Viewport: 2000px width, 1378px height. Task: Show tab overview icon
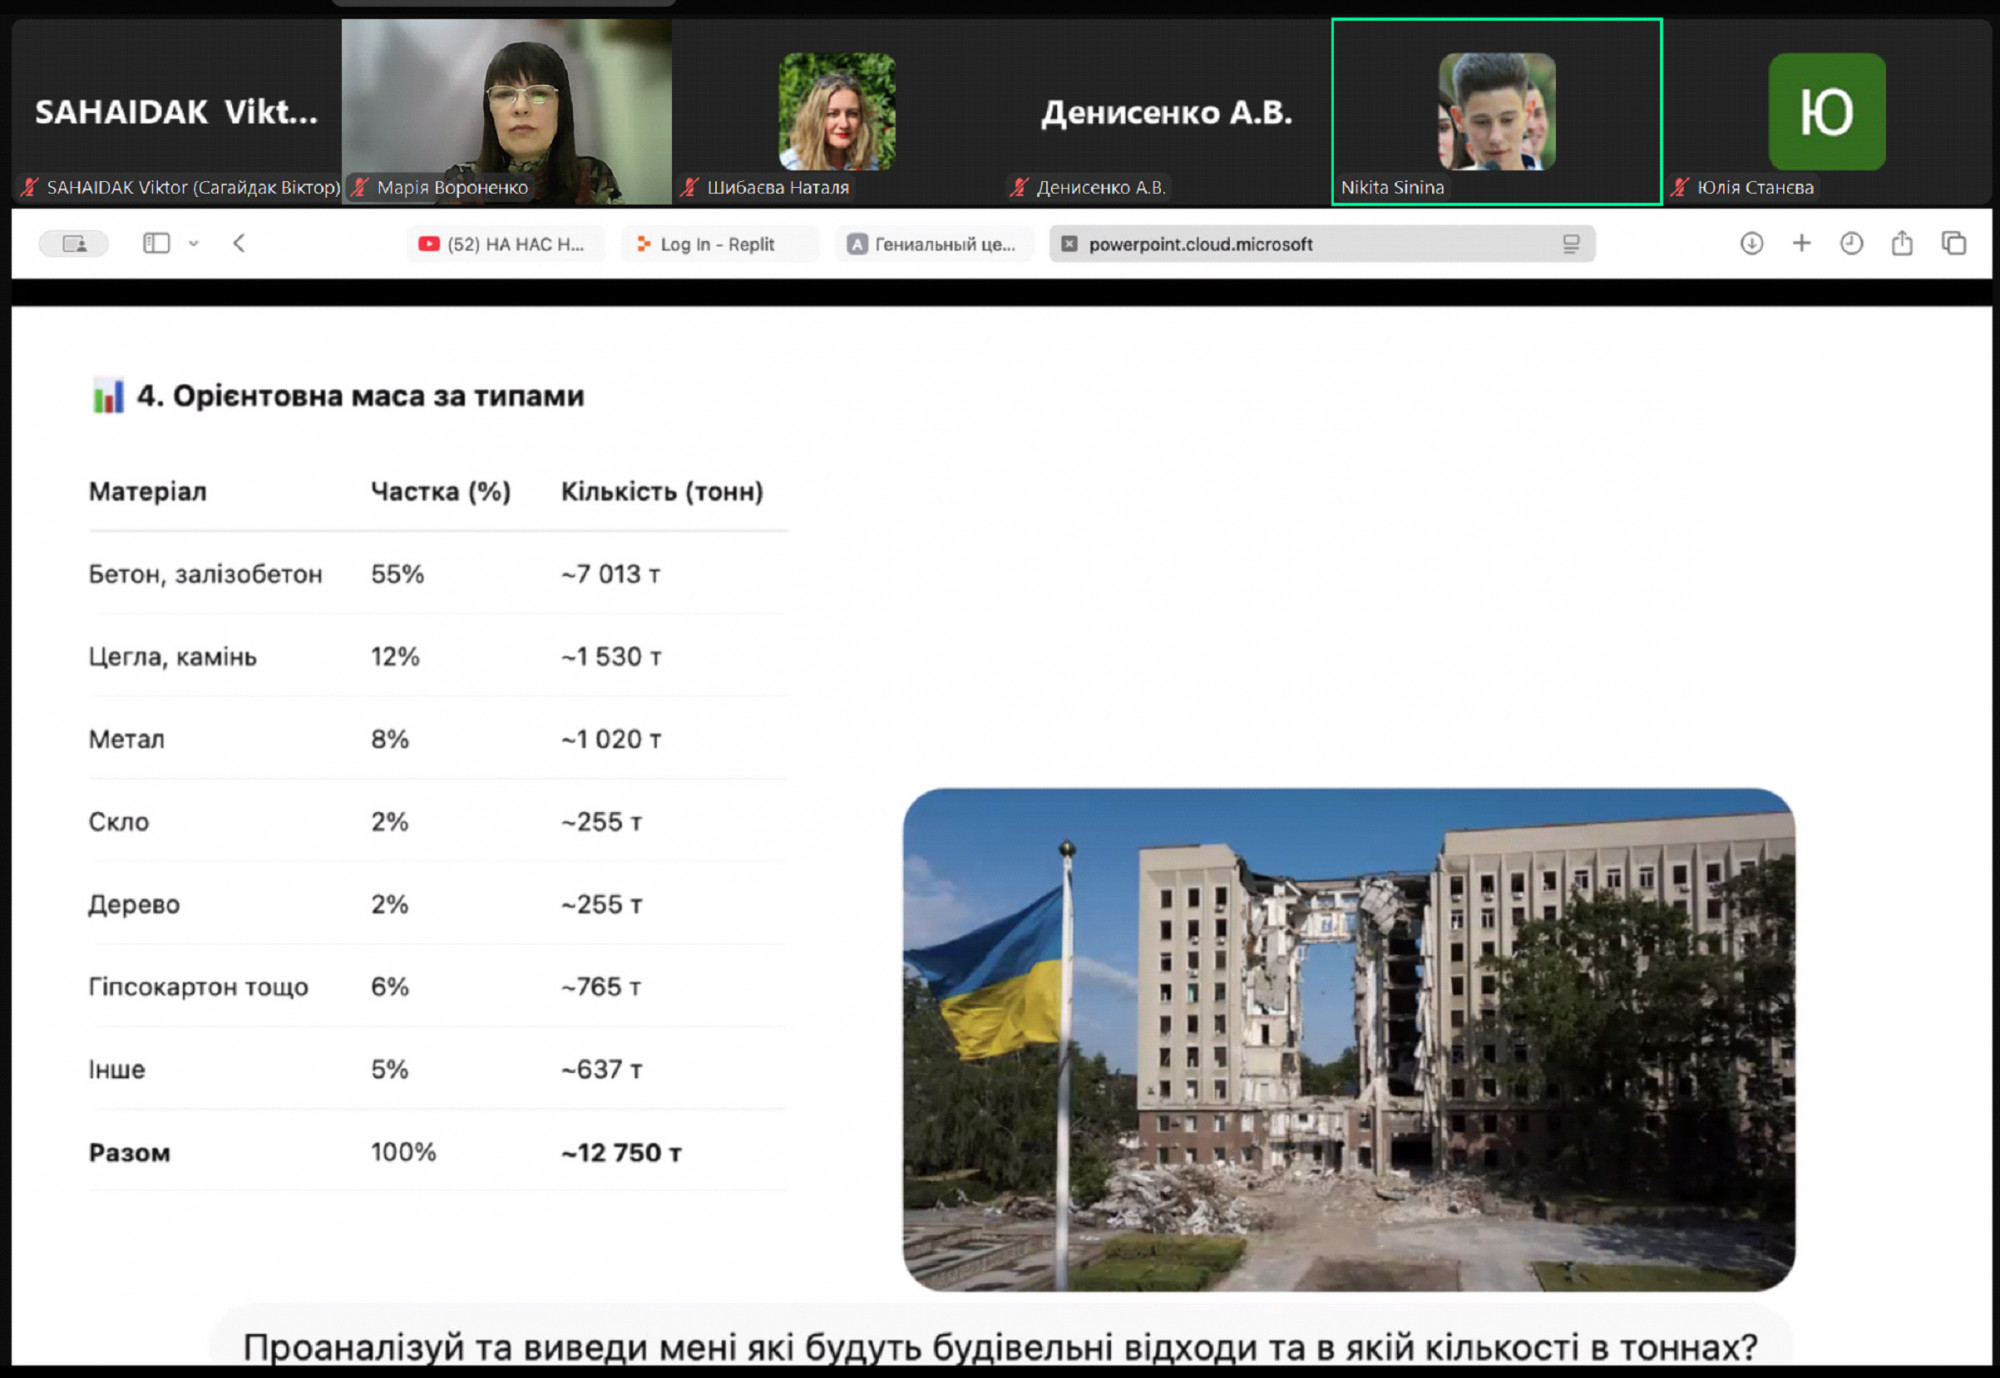point(1953,243)
